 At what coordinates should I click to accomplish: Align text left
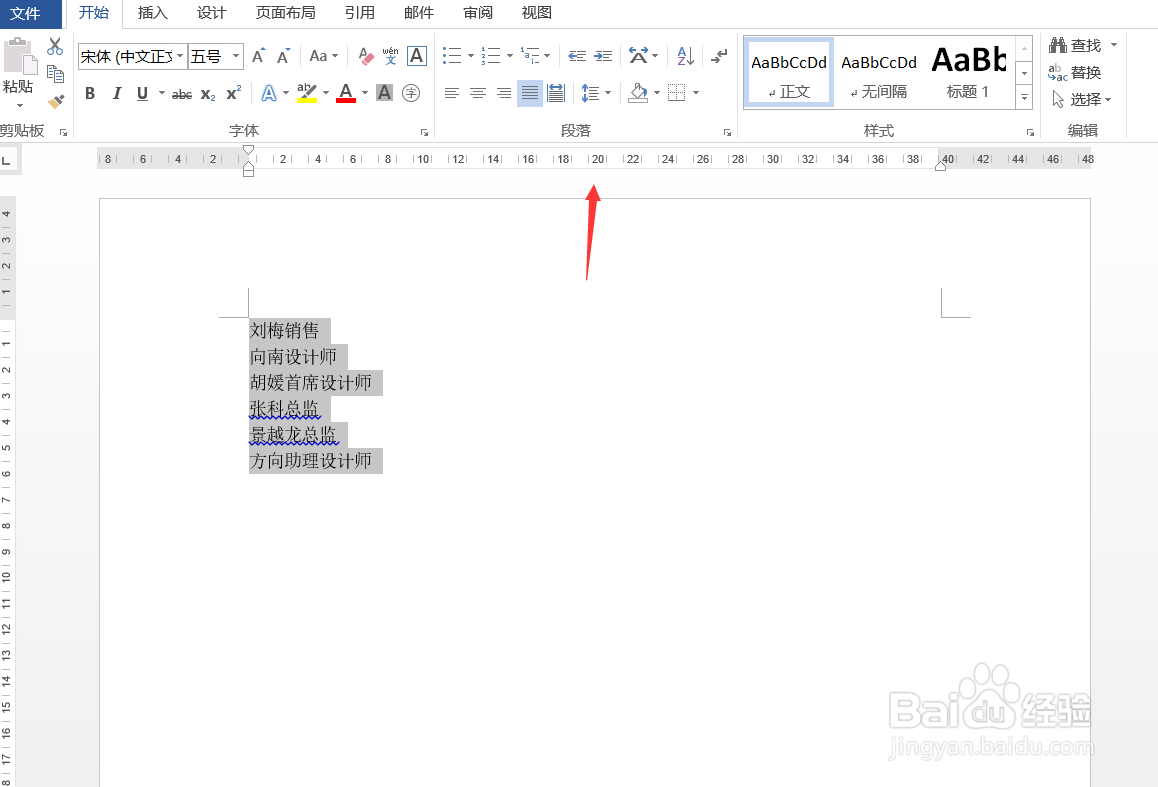click(x=452, y=93)
